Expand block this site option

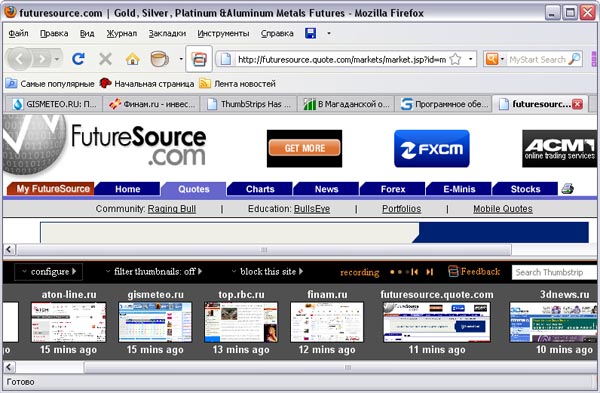(267, 272)
